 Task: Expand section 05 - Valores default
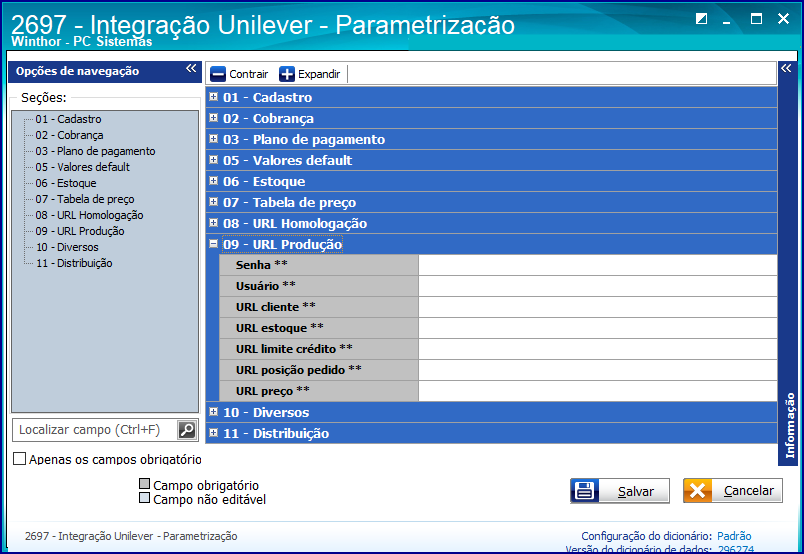tap(214, 160)
